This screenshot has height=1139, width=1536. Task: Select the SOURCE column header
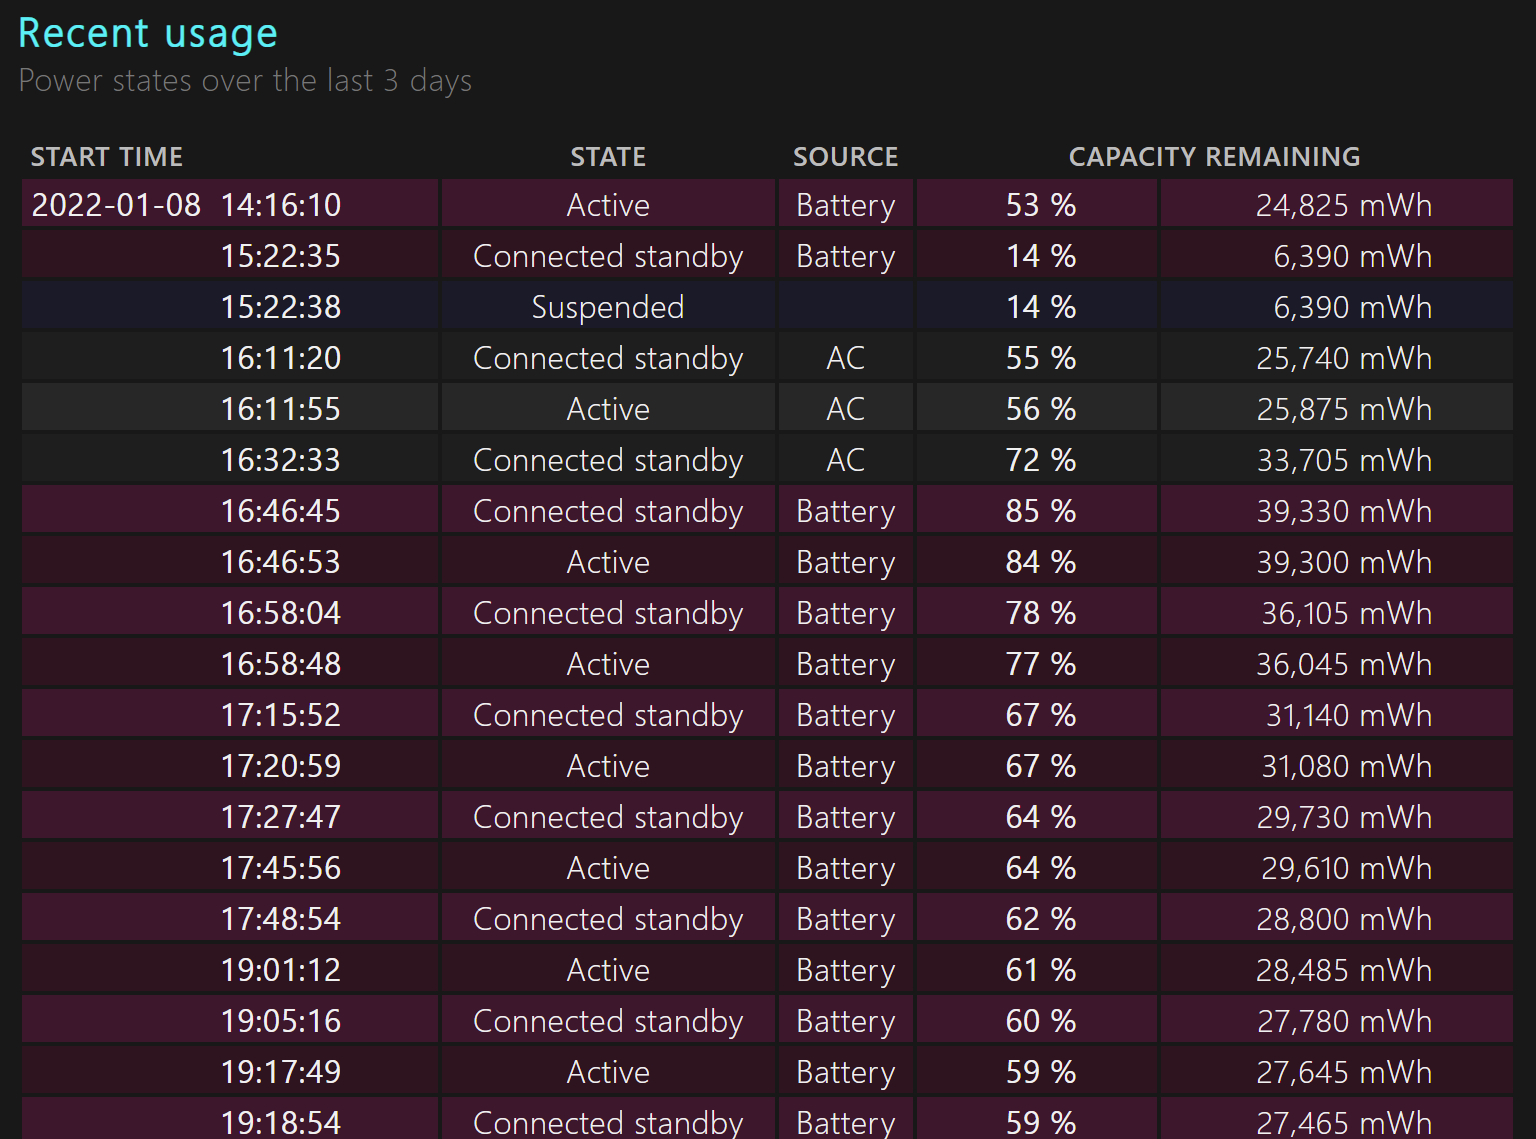(x=846, y=157)
